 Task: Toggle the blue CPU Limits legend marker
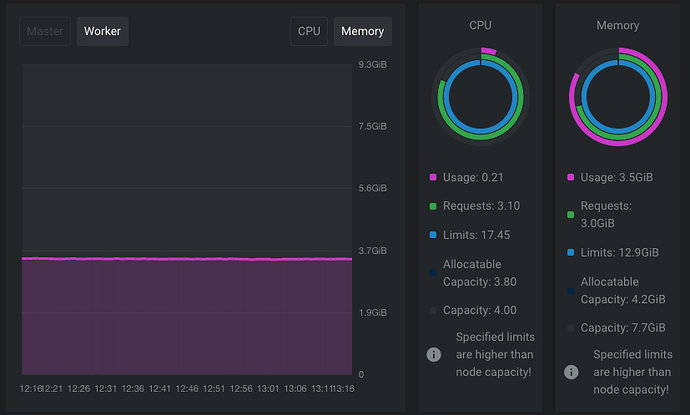[x=433, y=234]
